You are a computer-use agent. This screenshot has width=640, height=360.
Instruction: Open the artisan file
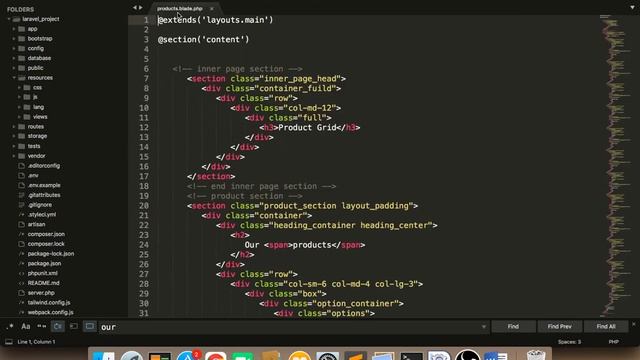pos(36,224)
